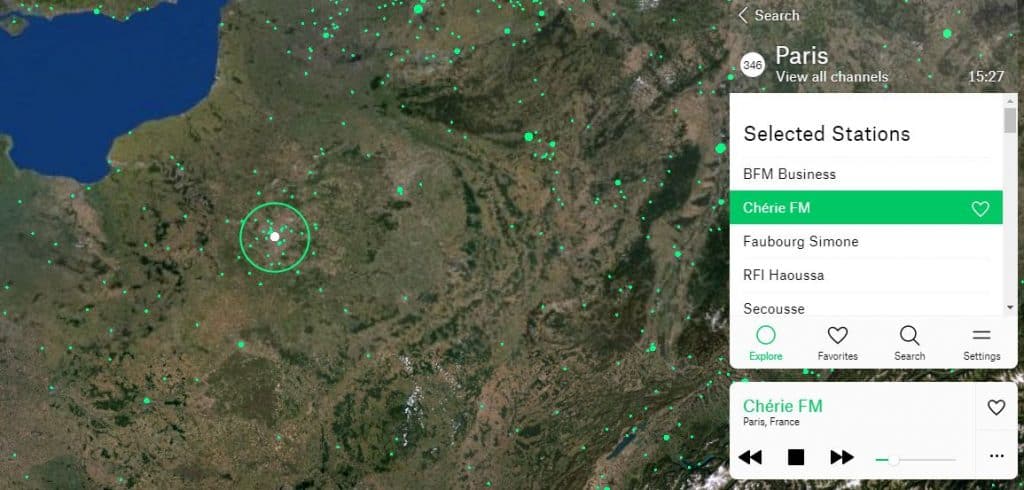Open the three-dot more options menu
The height and width of the screenshot is (490, 1024).
[x=996, y=456]
